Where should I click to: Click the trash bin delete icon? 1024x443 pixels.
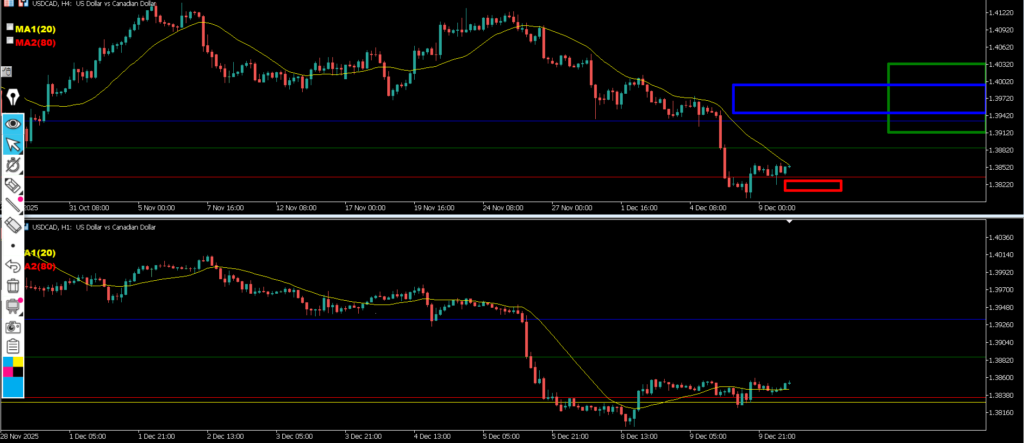coord(13,286)
